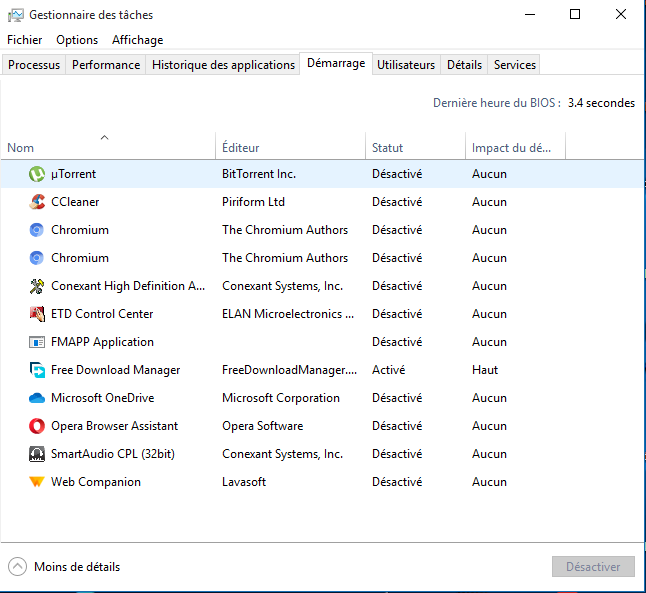Click the Opera Browser Assistant icon
Screen dimensions: 646x593
tap(37, 426)
